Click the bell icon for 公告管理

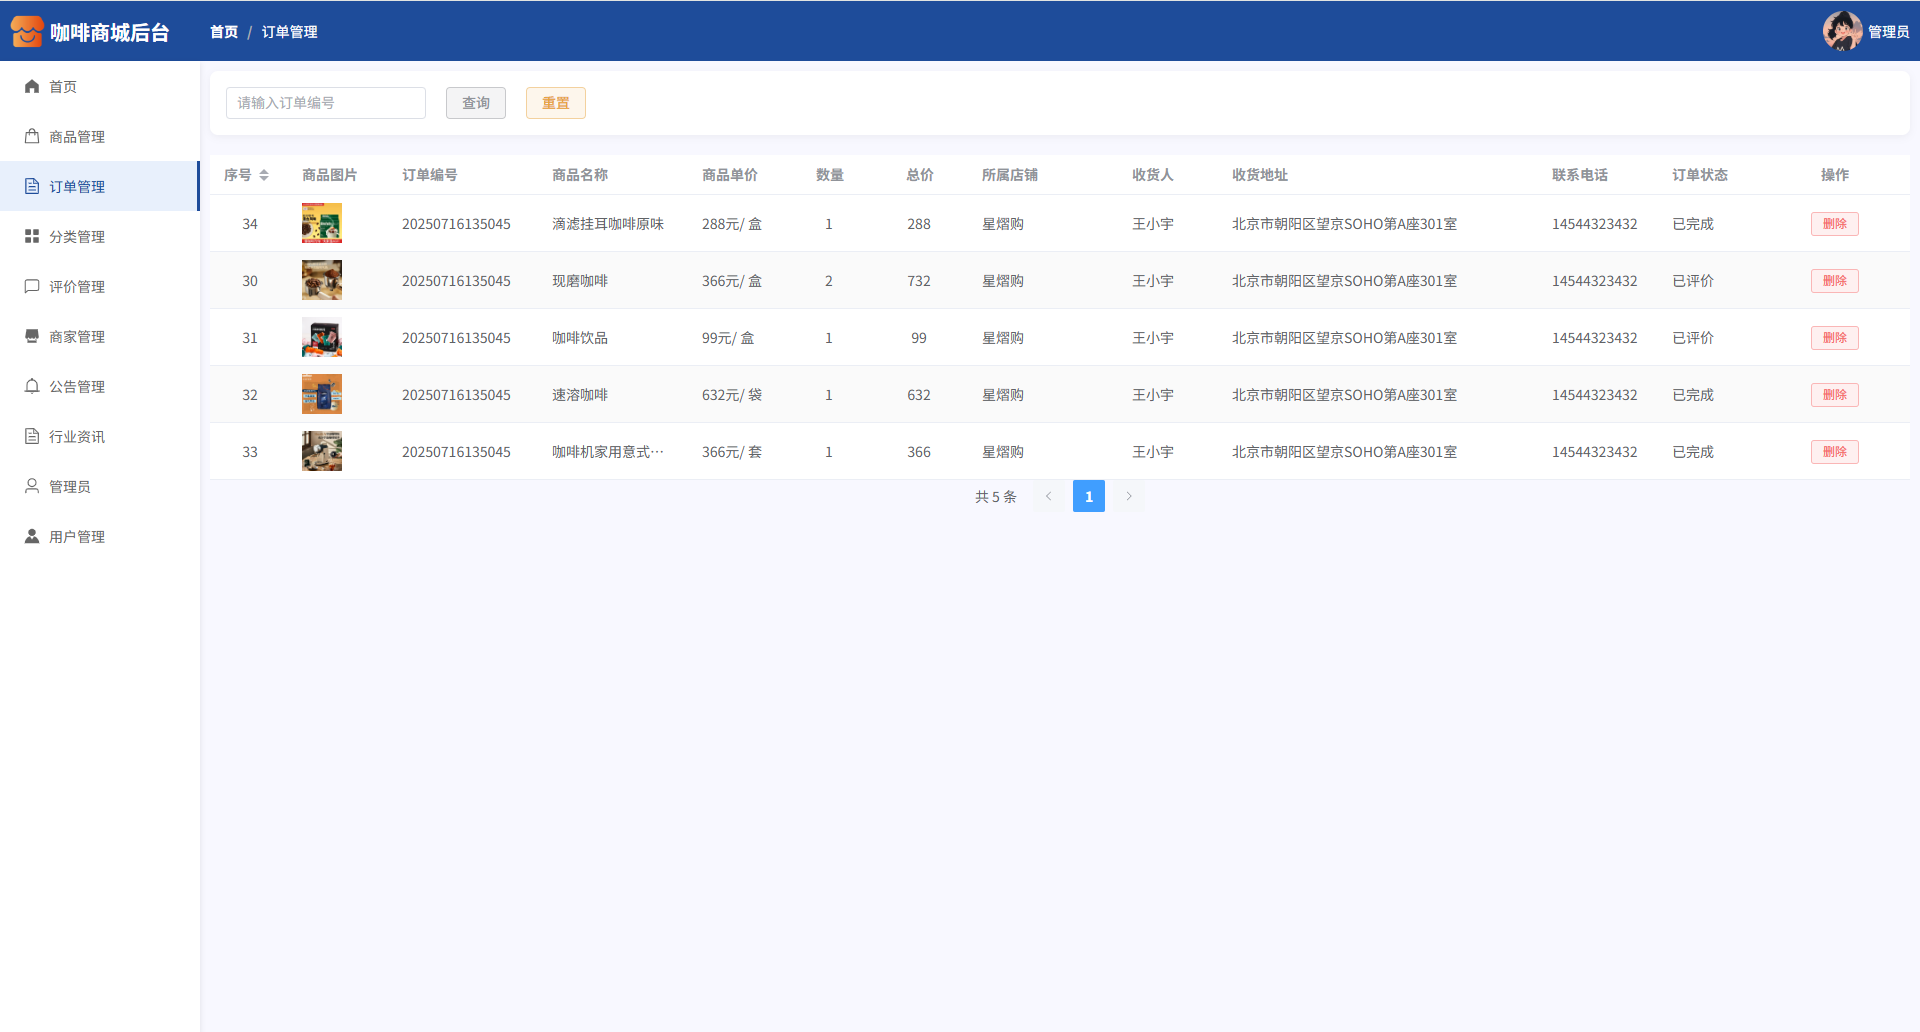32,387
